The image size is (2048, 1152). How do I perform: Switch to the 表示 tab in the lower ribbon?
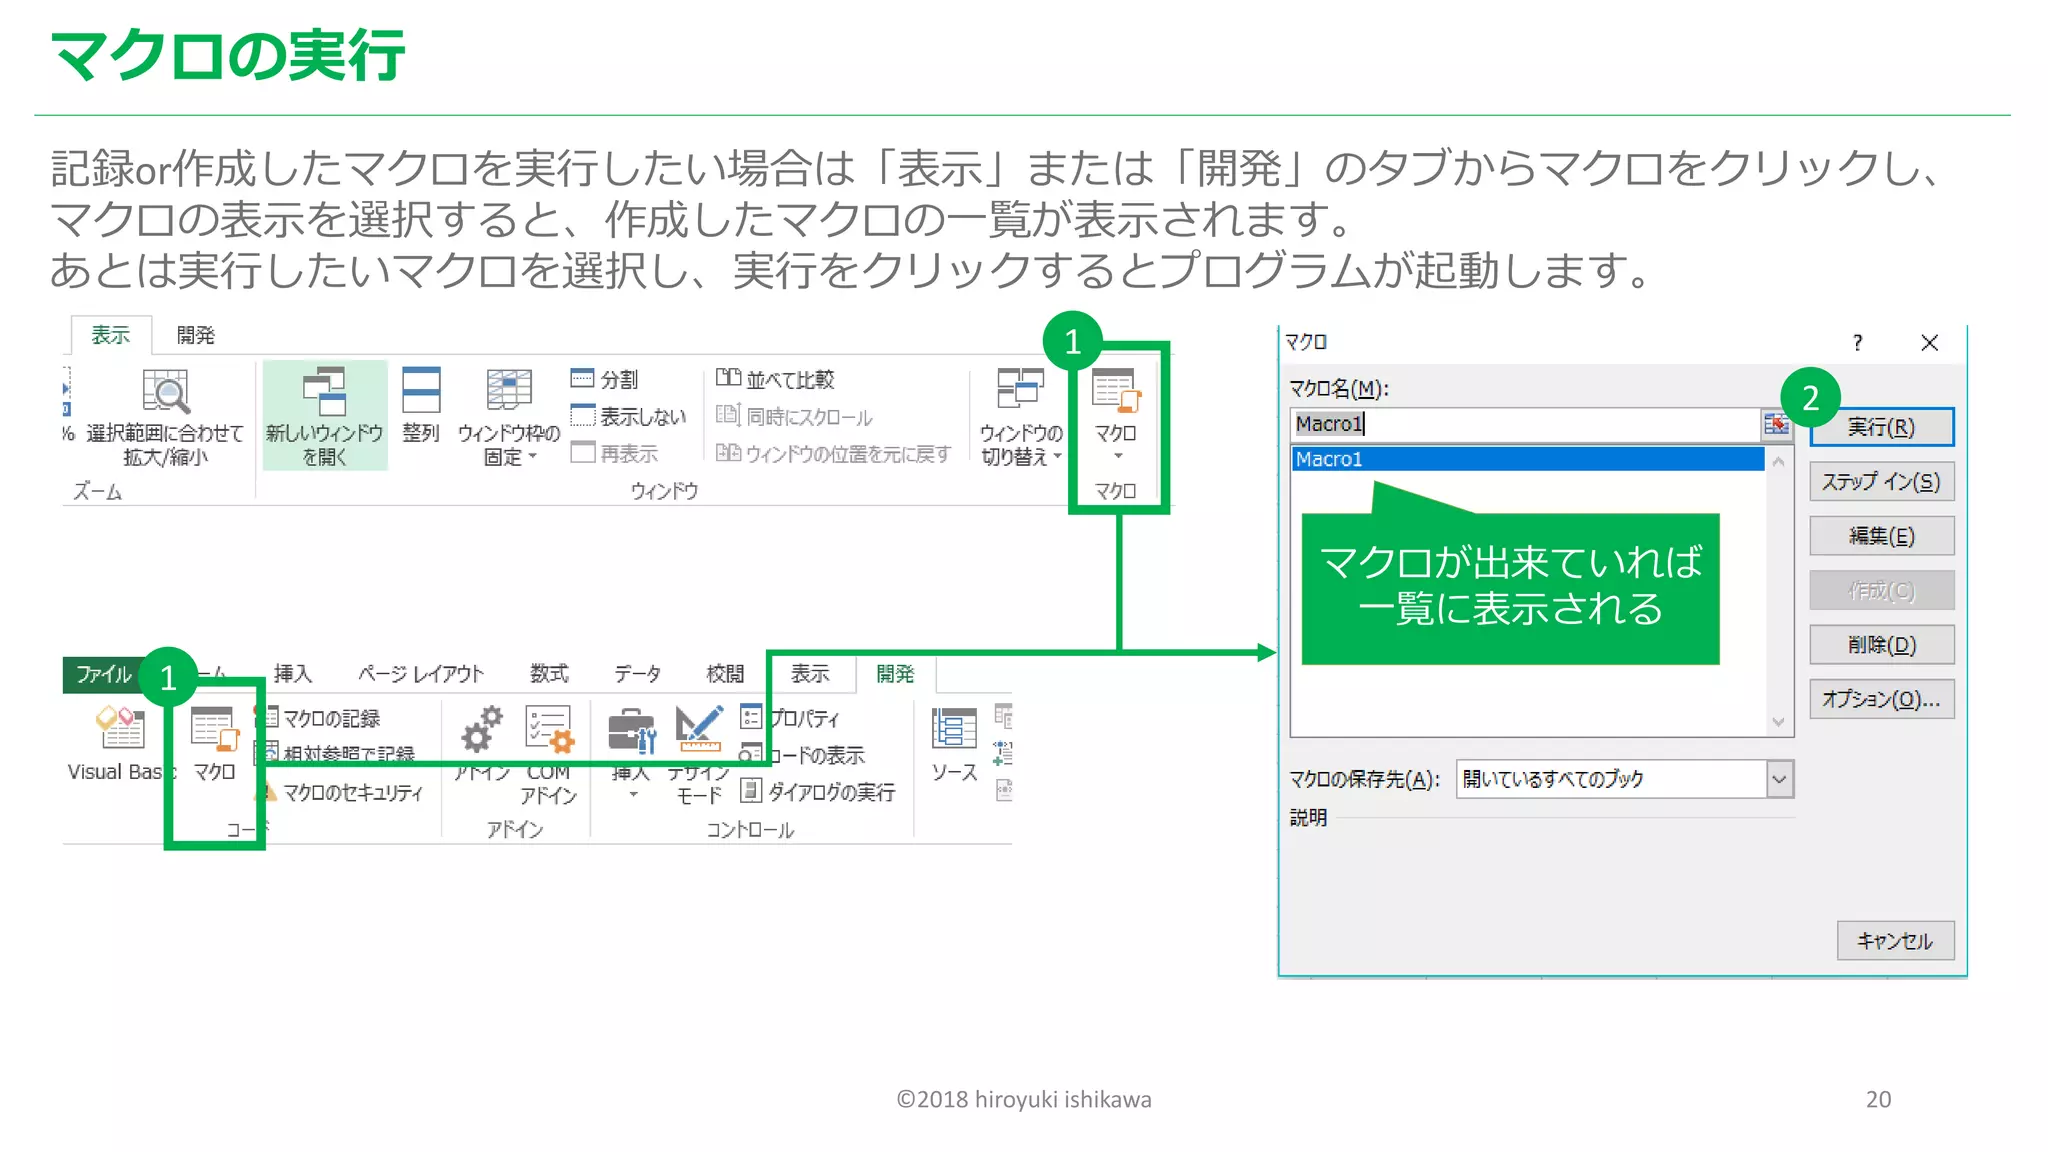coord(810,674)
